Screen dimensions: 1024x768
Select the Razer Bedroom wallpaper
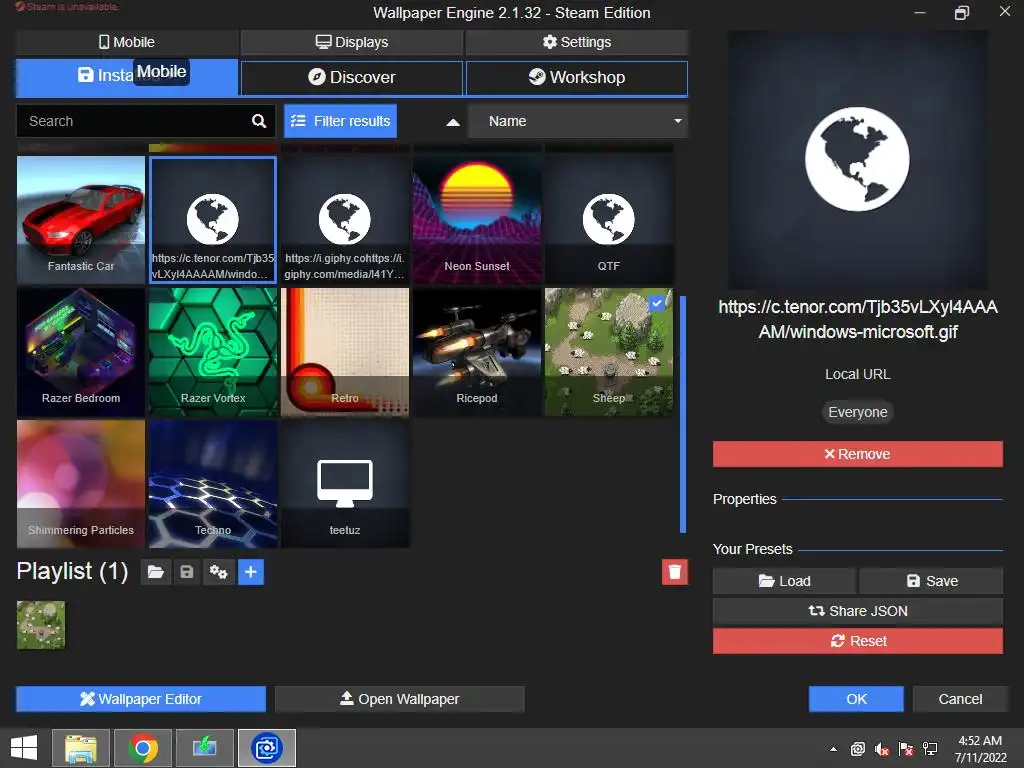[81, 352]
